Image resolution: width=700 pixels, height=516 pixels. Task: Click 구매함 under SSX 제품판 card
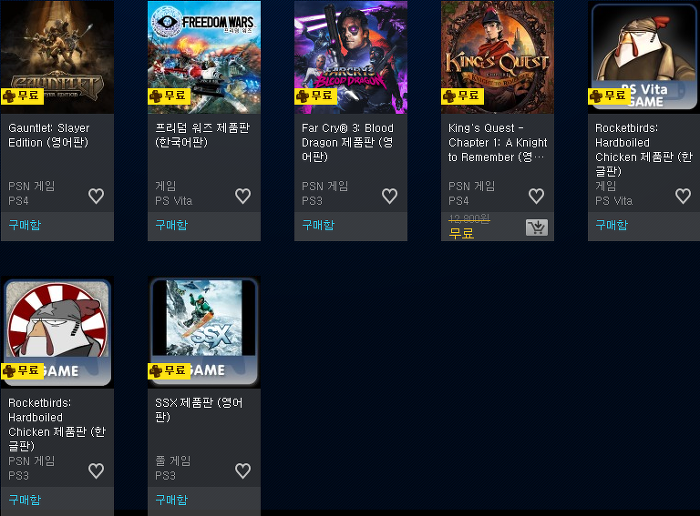point(171,499)
